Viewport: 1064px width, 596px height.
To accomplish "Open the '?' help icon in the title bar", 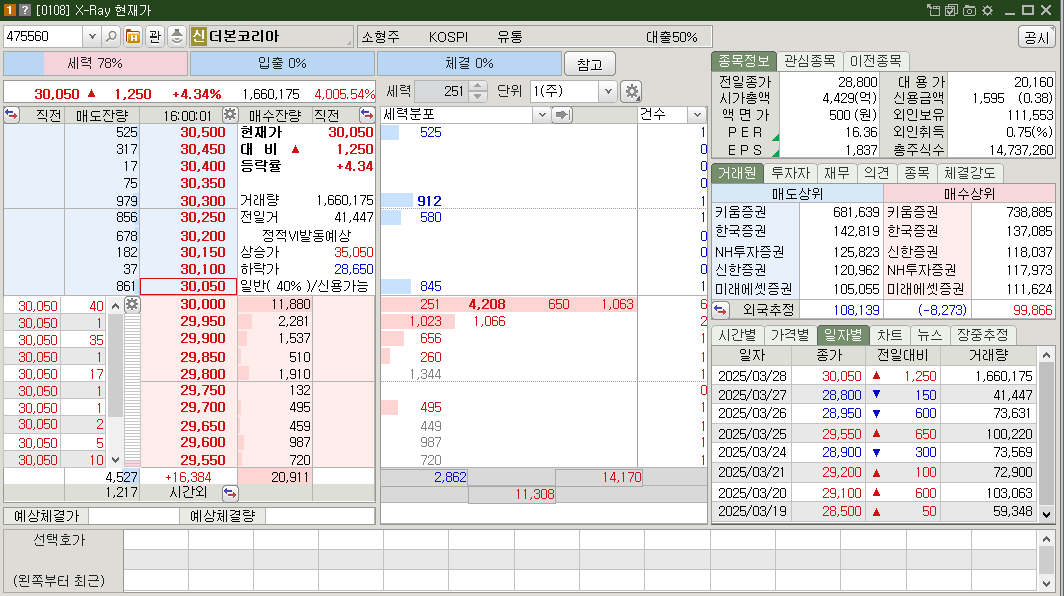I will pos(24,10).
